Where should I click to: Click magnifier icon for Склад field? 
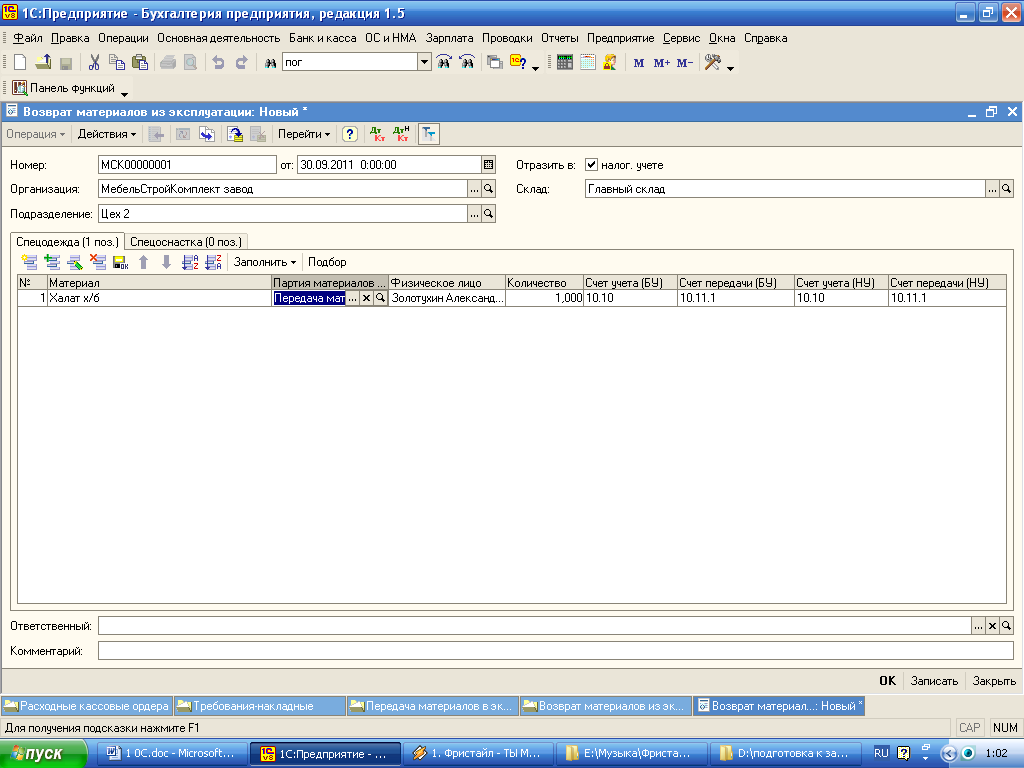[1006, 189]
